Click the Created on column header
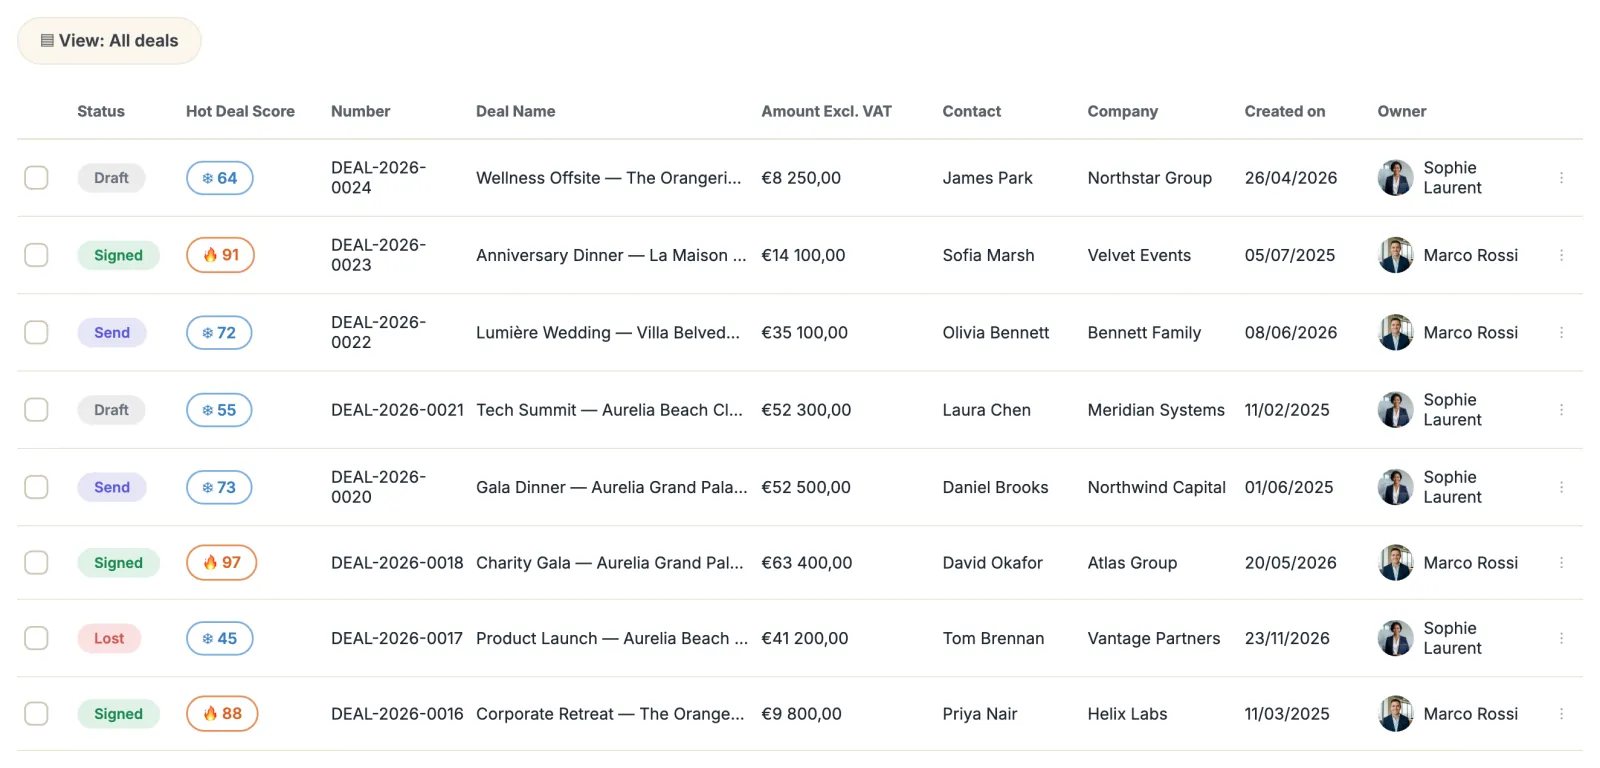 tap(1285, 111)
